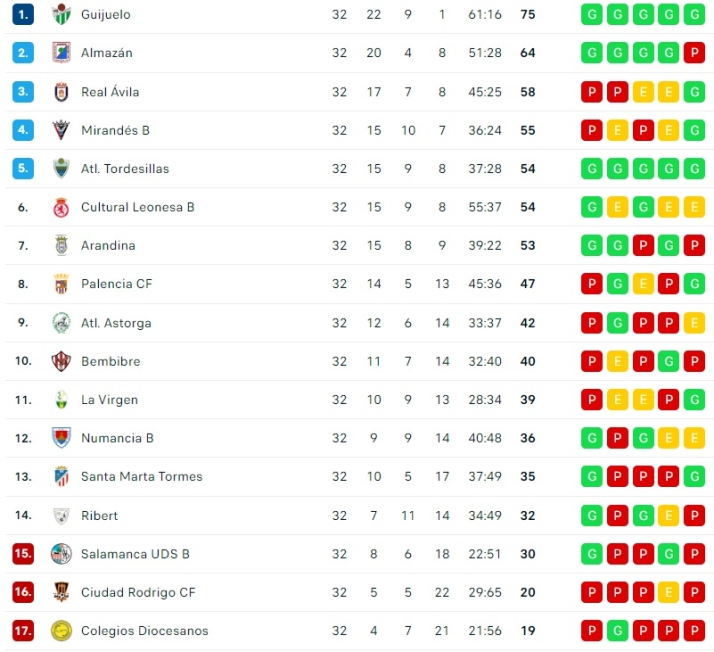Click Ribert's yellow E form badge
This screenshot has height=652, width=714.
pyautogui.click(x=668, y=515)
